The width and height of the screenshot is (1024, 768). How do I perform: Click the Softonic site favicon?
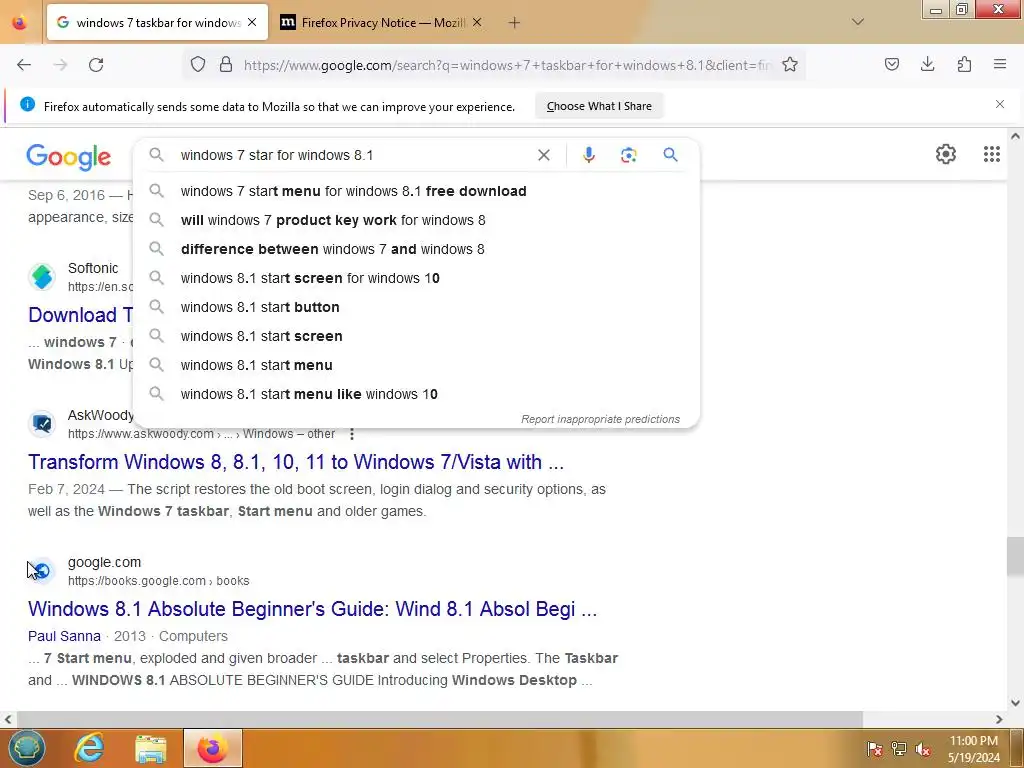[42, 276]
